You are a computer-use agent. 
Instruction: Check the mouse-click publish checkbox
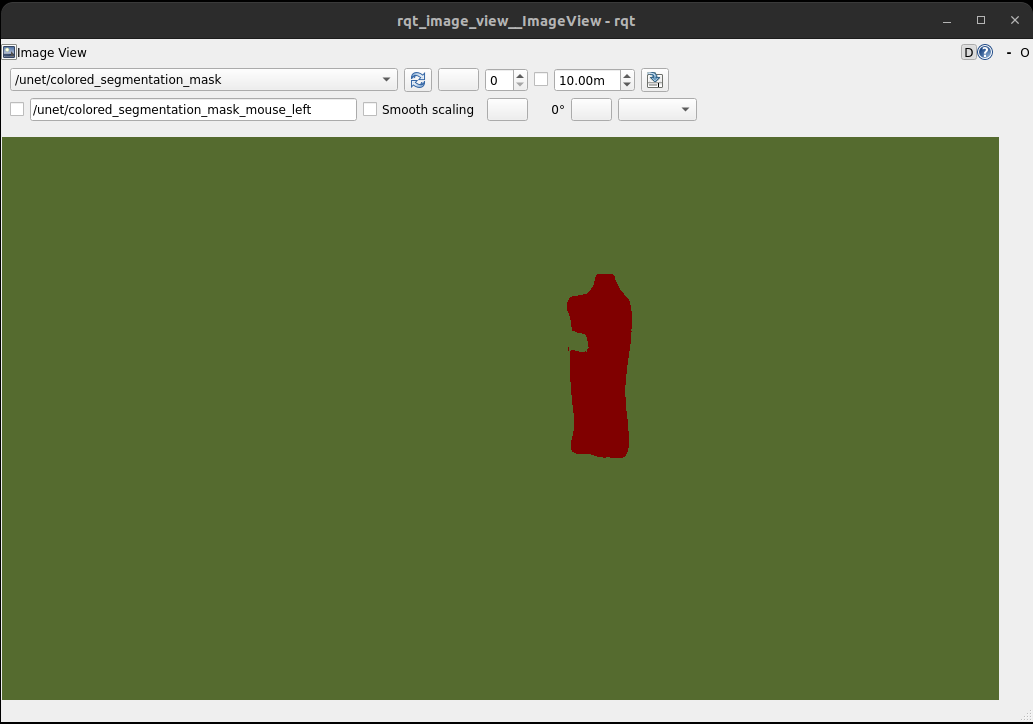[17, 109]
